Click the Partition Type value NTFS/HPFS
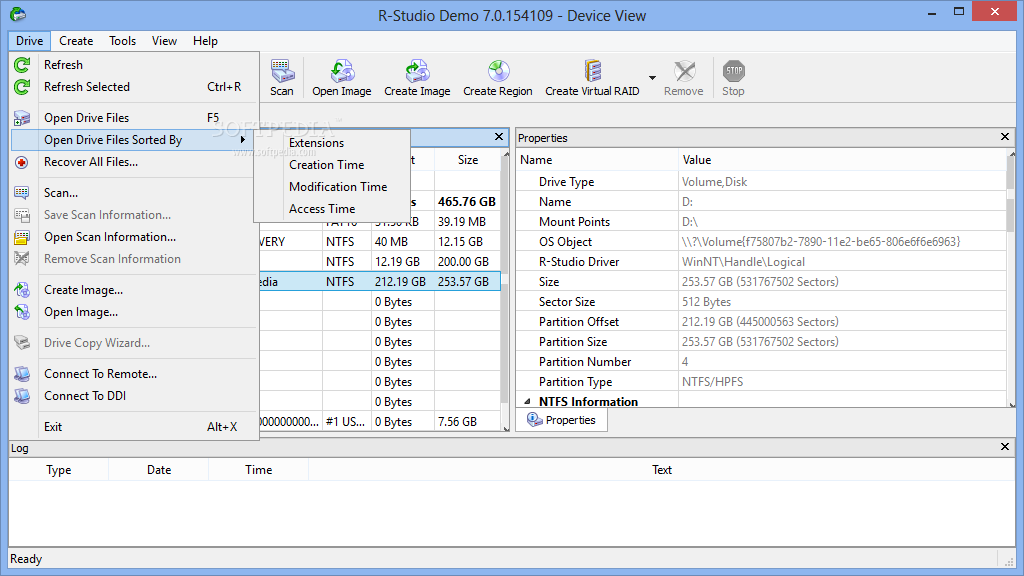Screen dimensions: 1024x576 tap(712, 382)
